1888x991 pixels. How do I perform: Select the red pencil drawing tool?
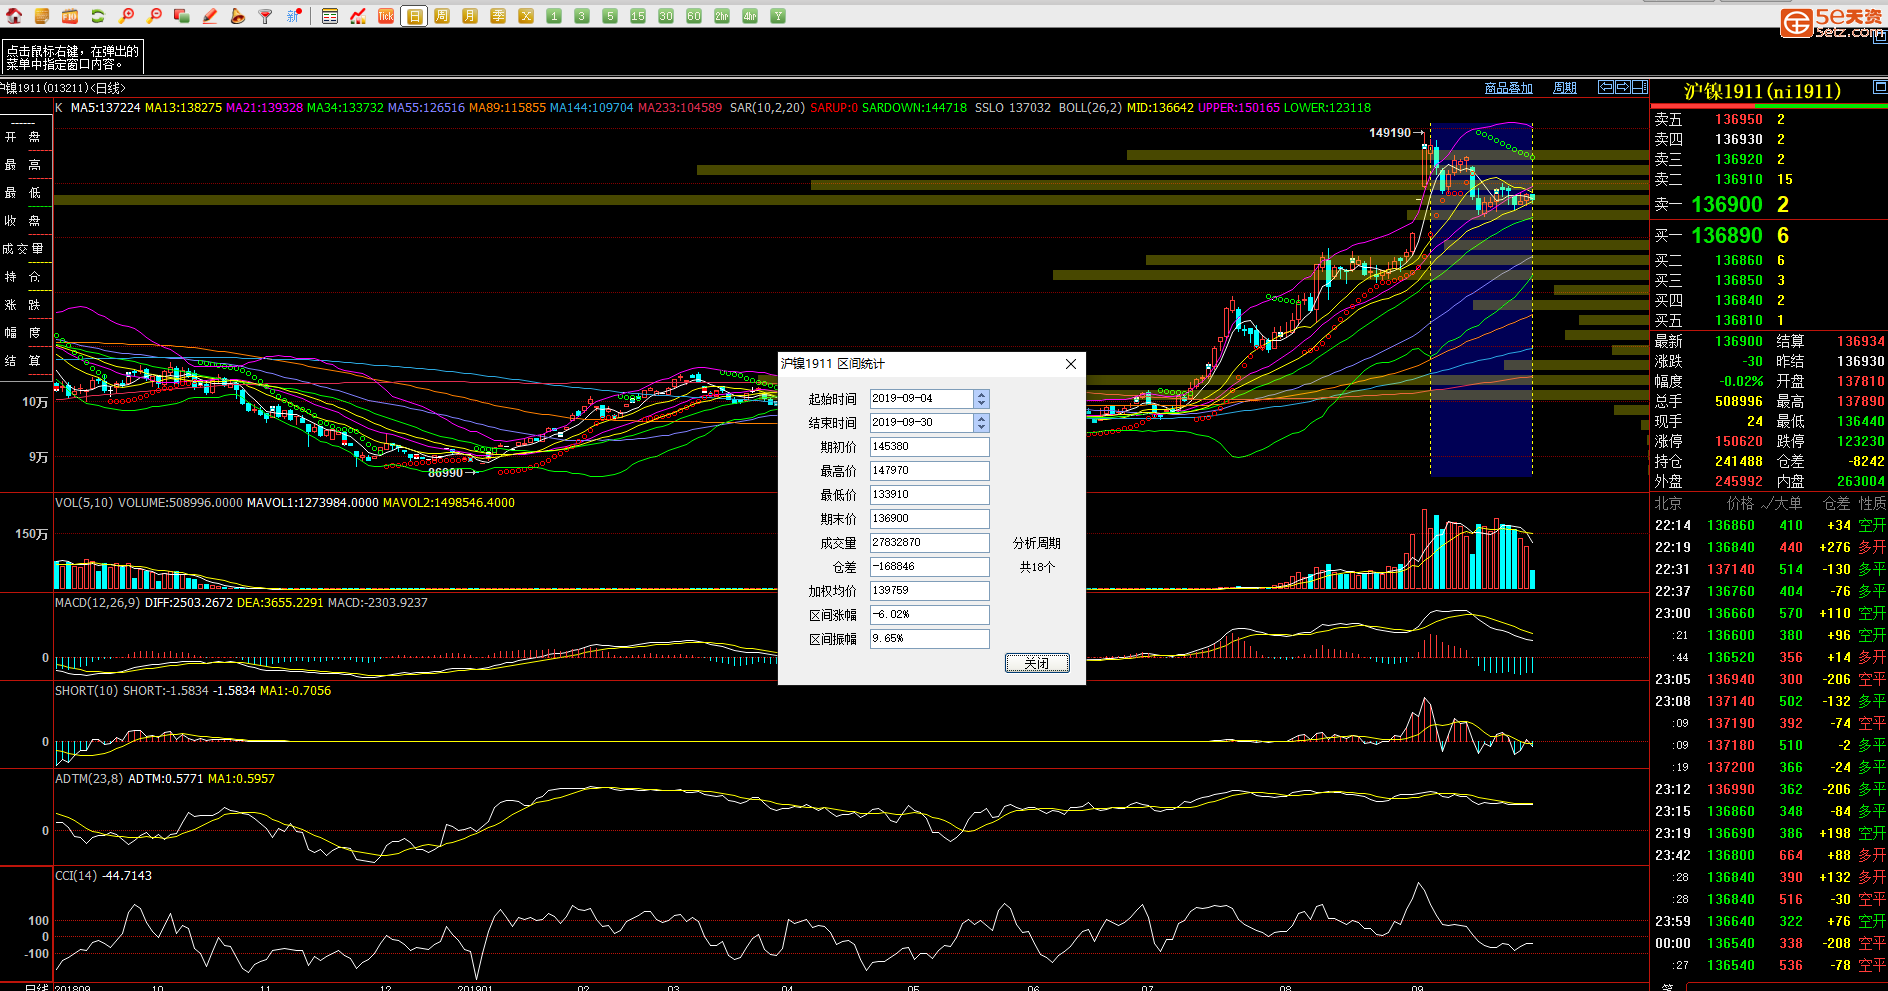[210, 16]
